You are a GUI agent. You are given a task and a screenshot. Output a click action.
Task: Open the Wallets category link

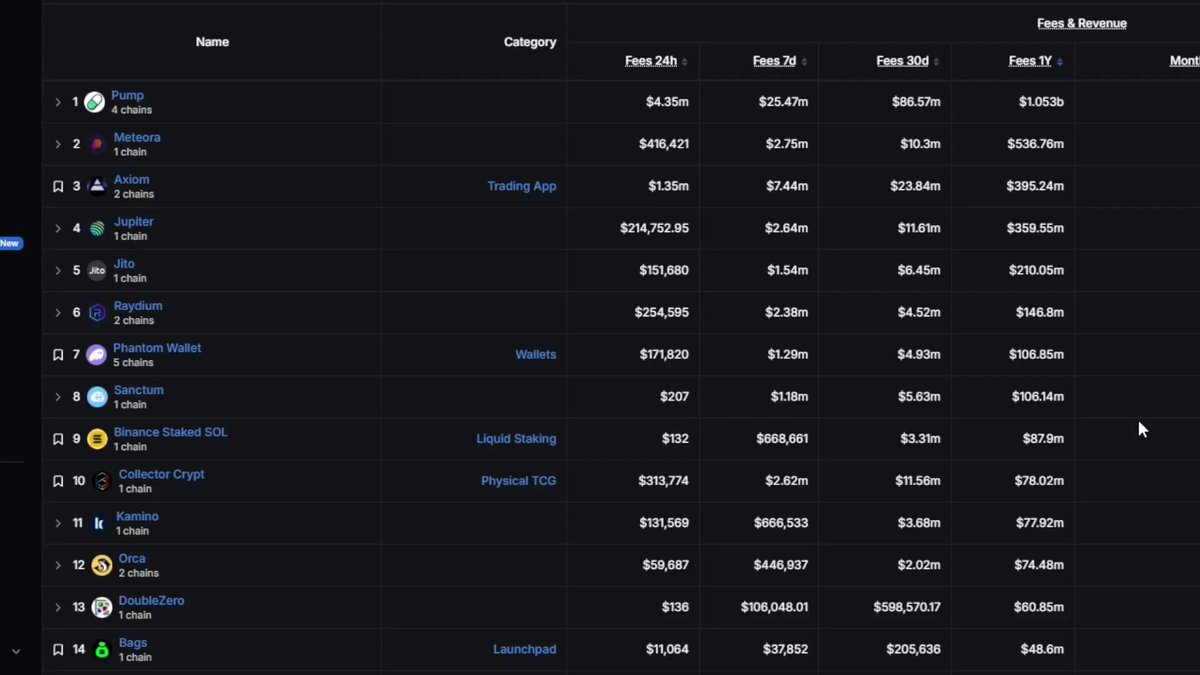536,354
